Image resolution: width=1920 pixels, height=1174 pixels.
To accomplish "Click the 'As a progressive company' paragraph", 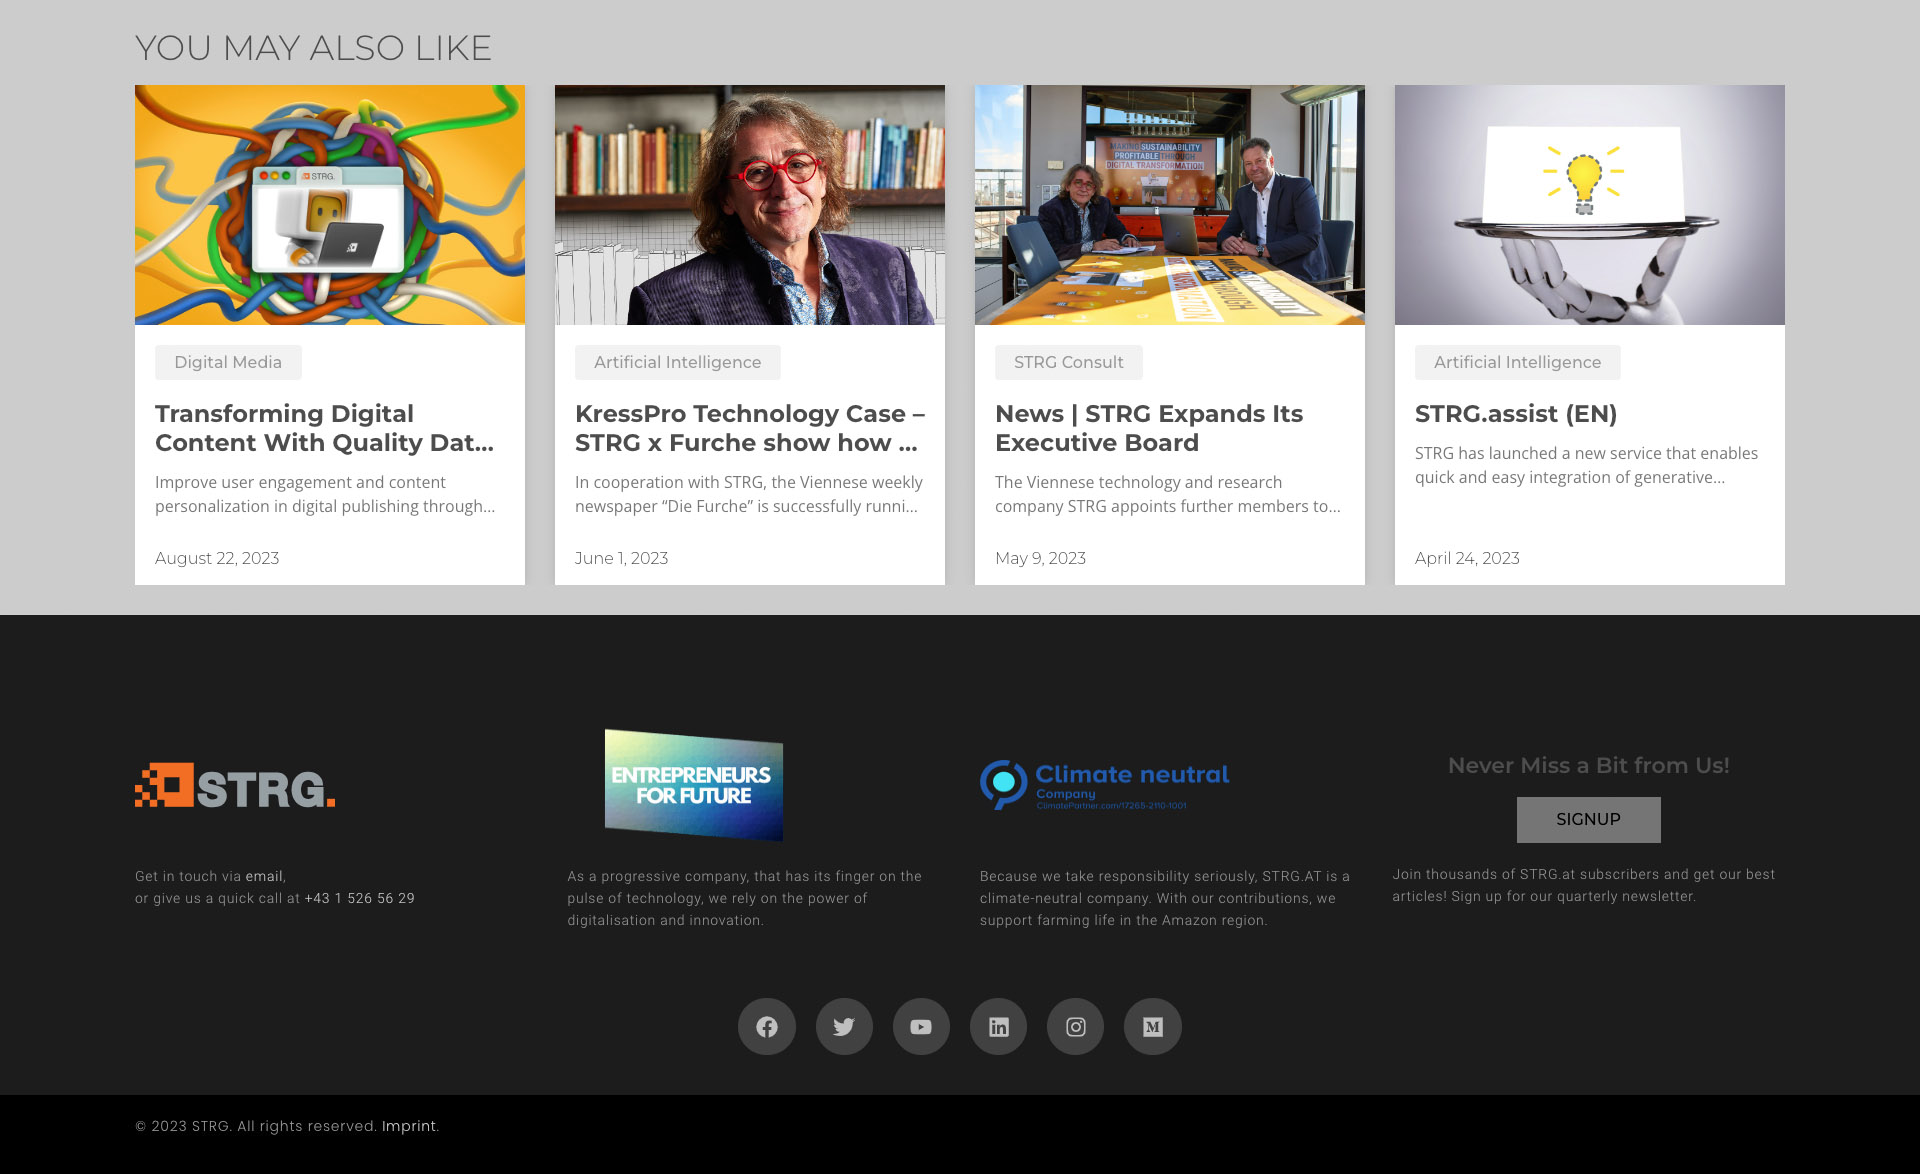I will pyautogui.click(x=745, y=898).
